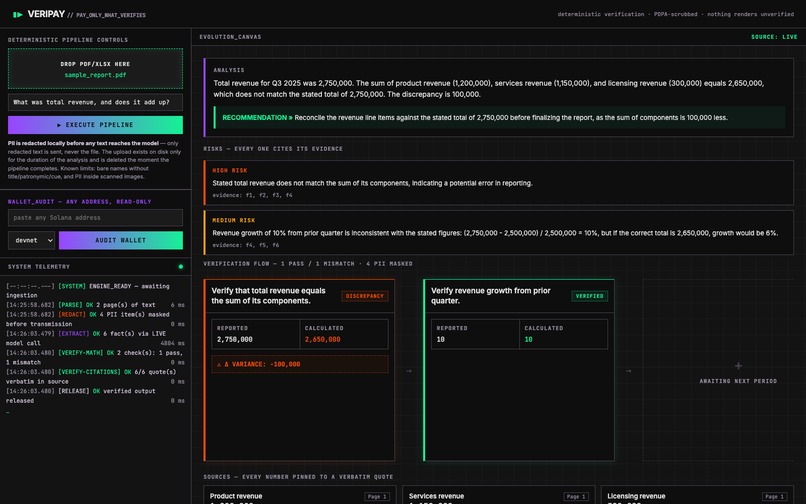Click the Recommendation heading in the analysis

(x=258, y=118)
